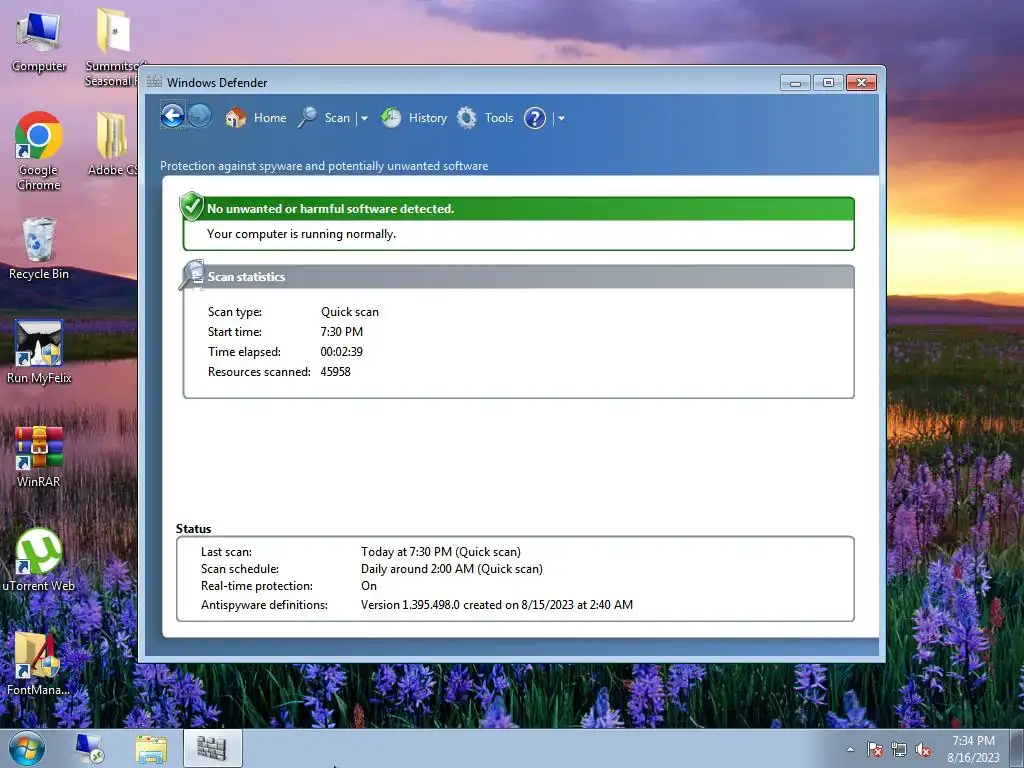This screenshot has width=1024, height=768.
Task: Click the 'Scan statistics' heading
Action: pyautogui.click(x=246, y=277)
